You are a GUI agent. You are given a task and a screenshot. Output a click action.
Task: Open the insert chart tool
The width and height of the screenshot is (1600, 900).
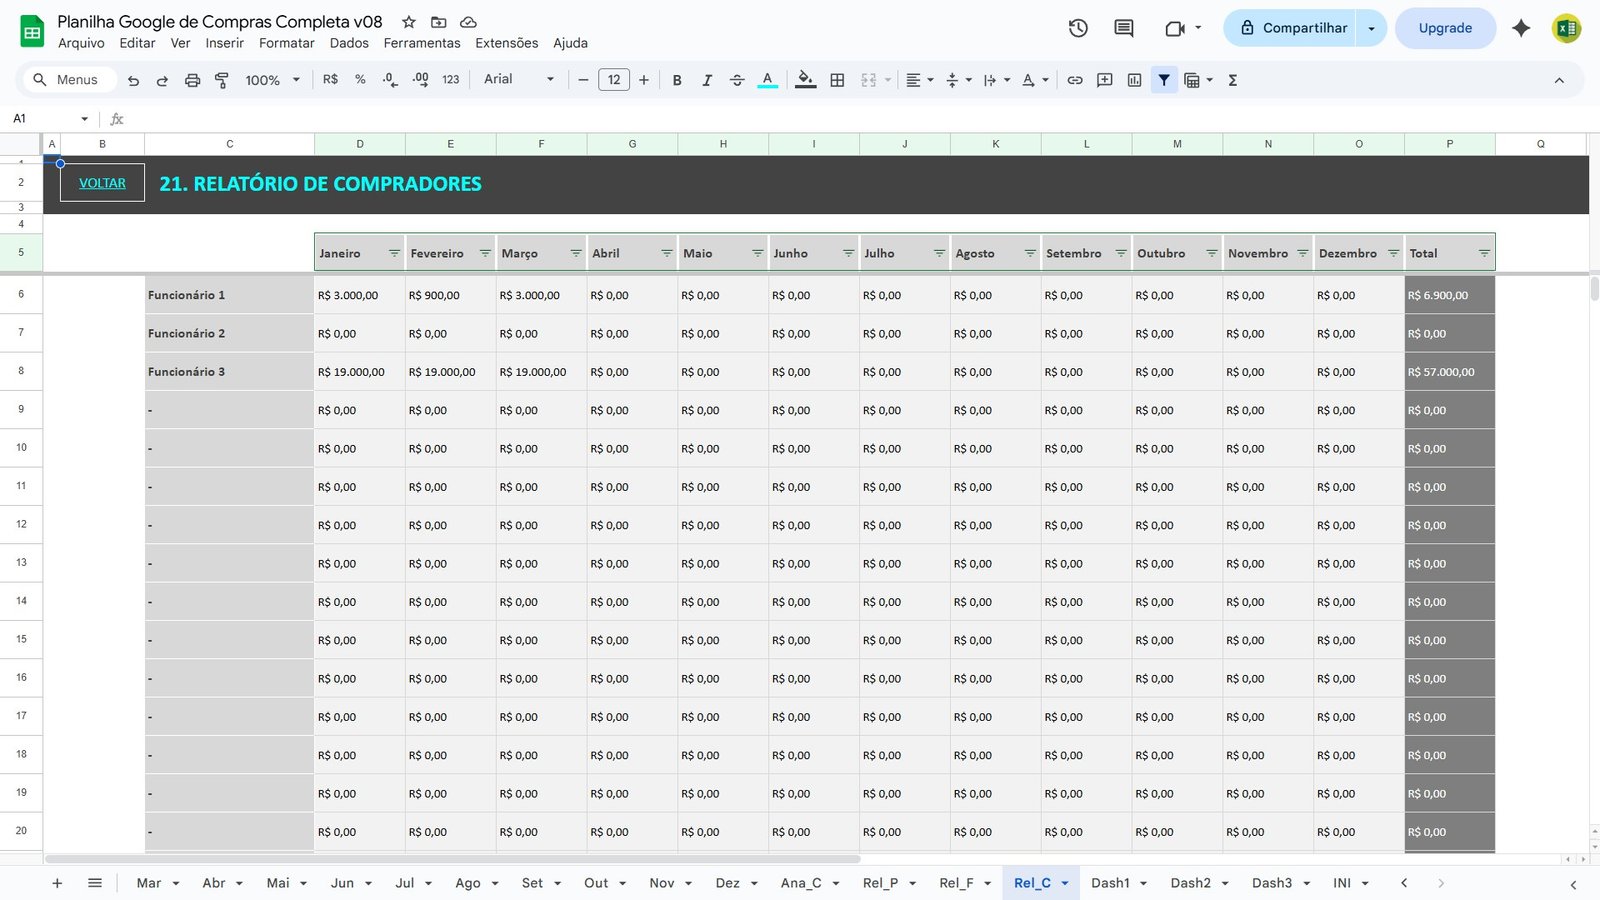tap(1134, 80)
